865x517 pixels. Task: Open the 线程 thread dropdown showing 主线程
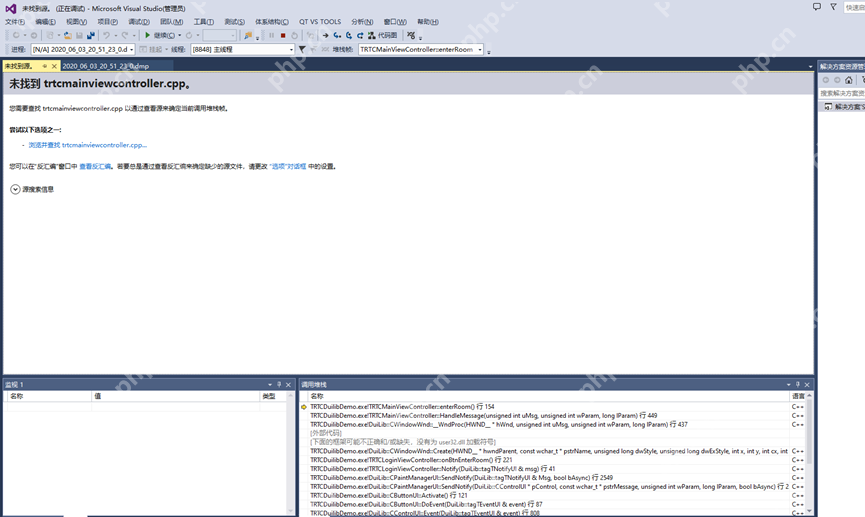(x=242, y=49)
